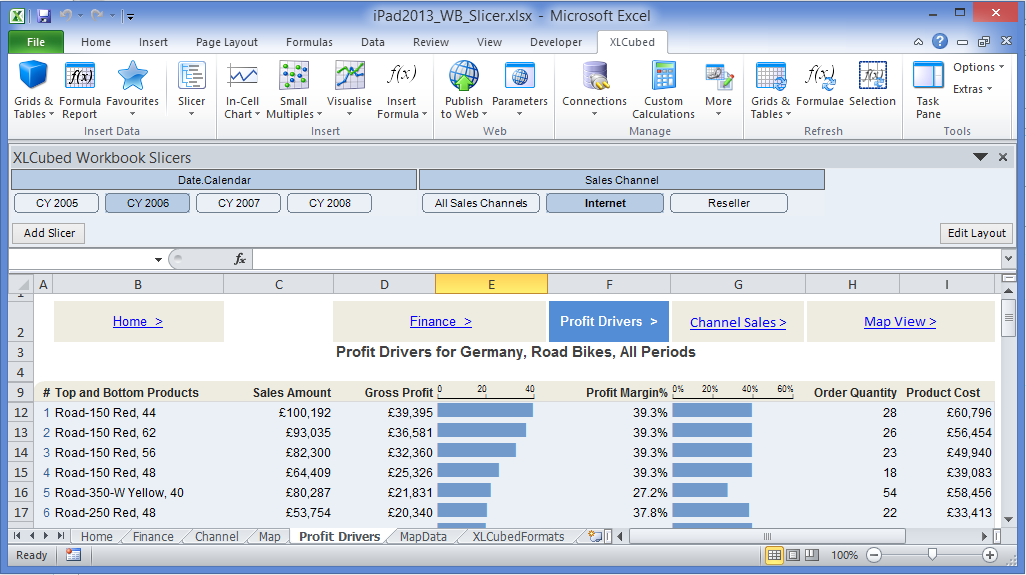
Task: Open the Parameters tool
Action: (x=520, y=90)
